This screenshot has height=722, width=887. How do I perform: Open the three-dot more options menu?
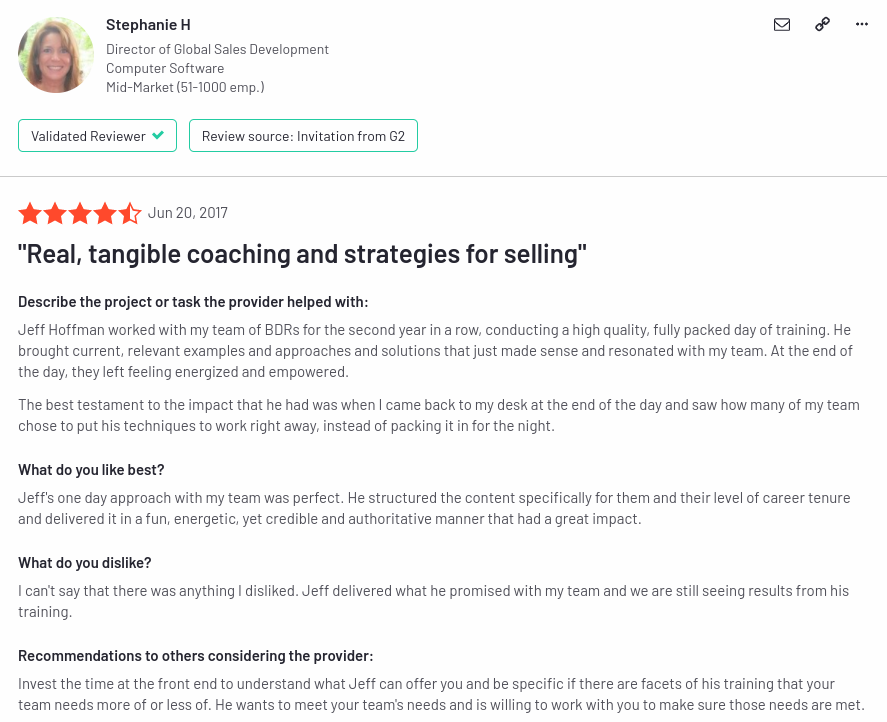[x=862, y=24]
